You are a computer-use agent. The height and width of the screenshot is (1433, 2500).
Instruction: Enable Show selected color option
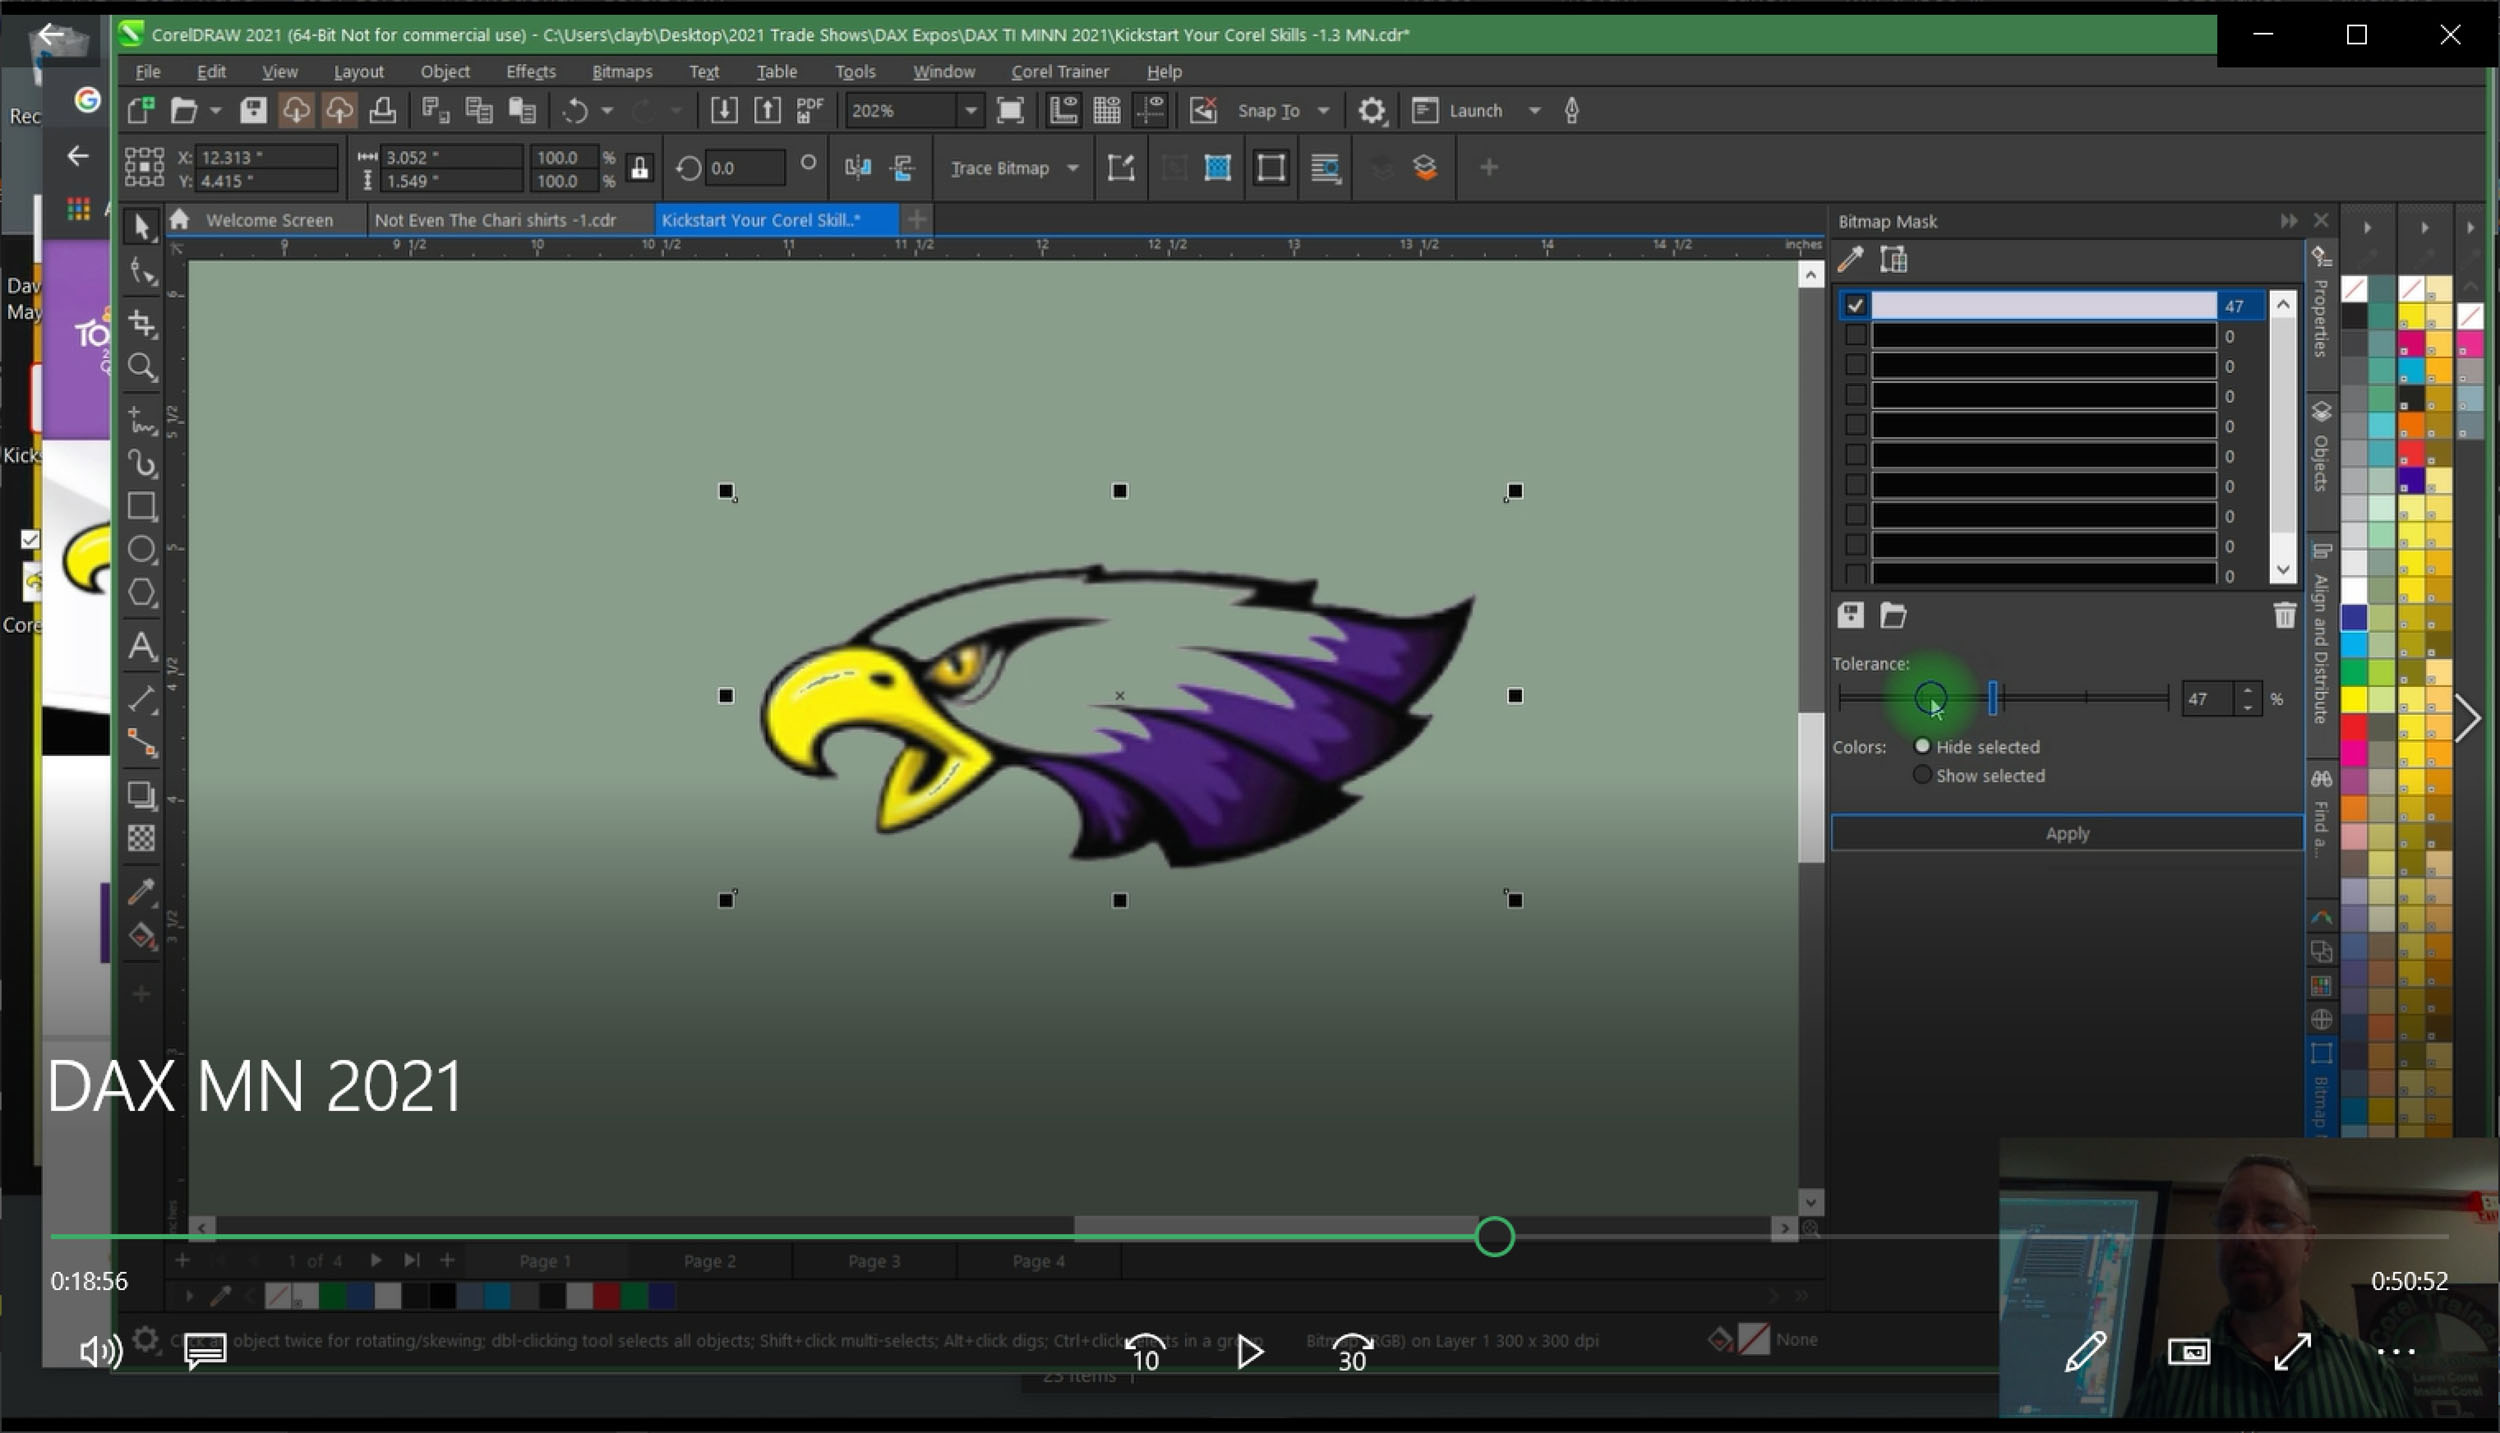click(x=1921, y=776)
